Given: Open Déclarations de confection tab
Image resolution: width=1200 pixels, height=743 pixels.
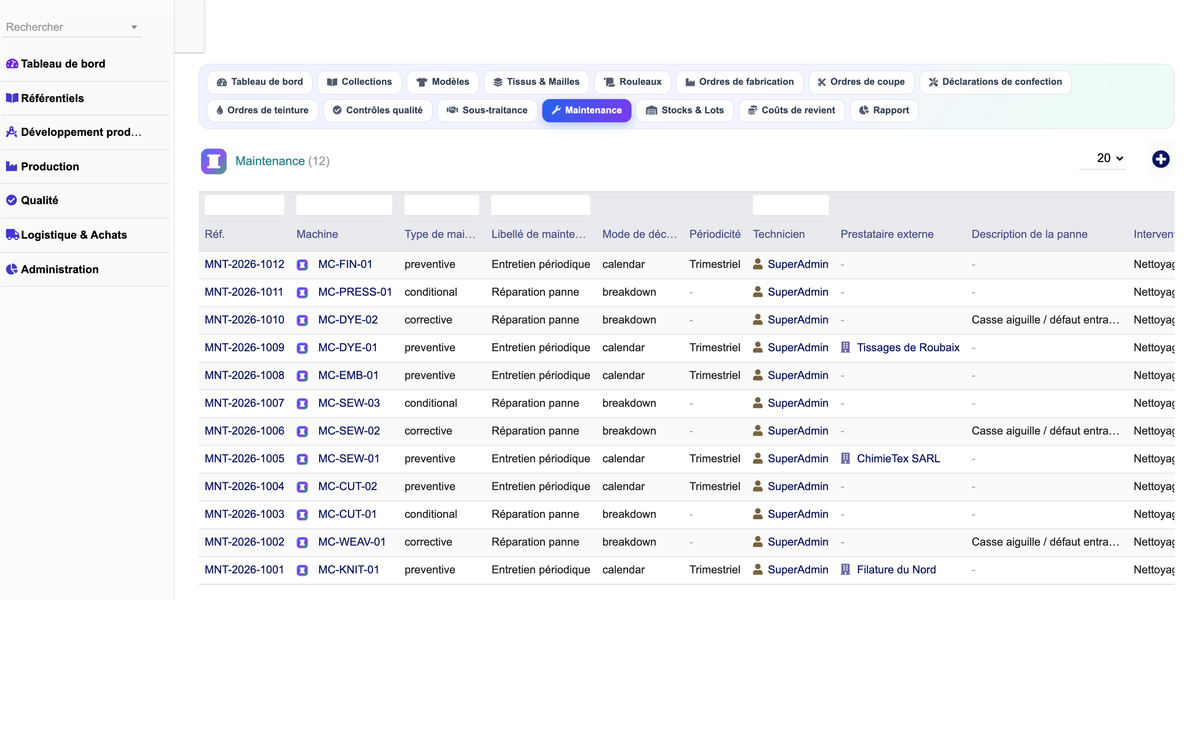Looking at the screenshot, I should tap(995, 82).
